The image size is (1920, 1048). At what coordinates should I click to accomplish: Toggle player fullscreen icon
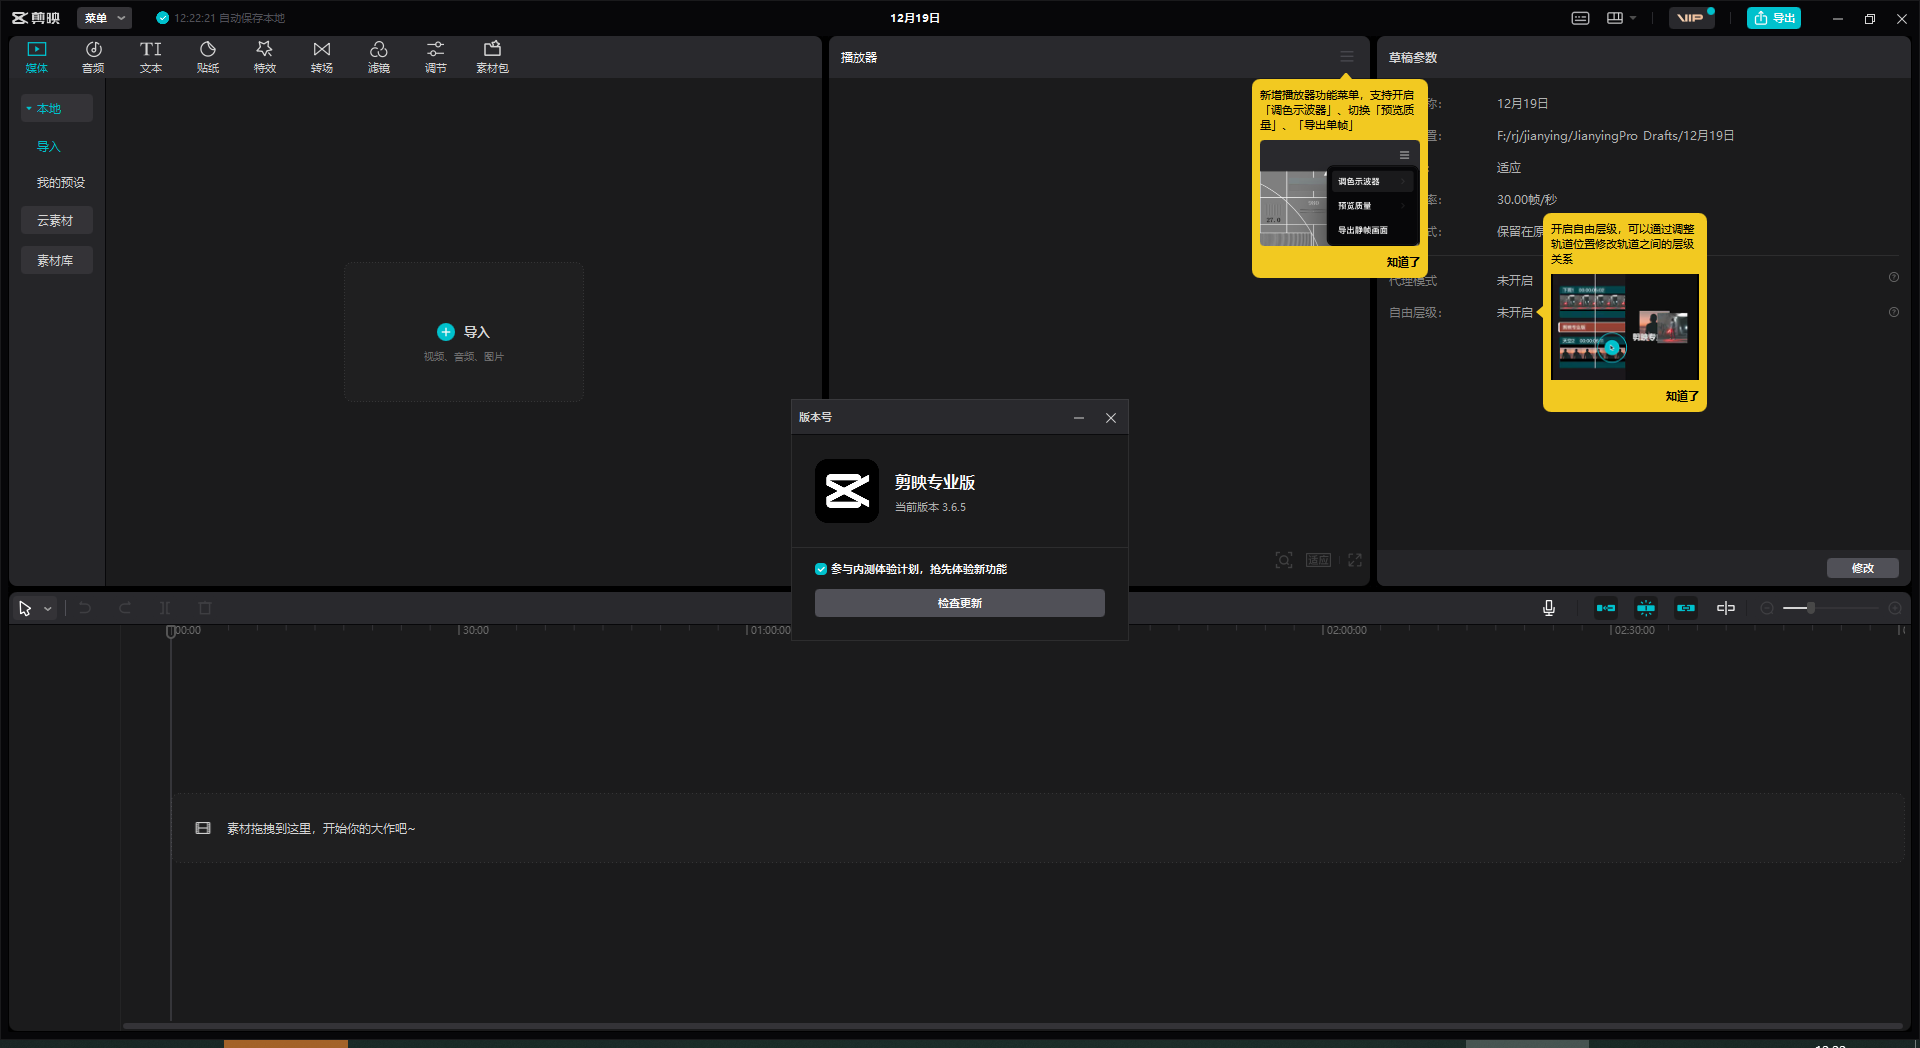(x=1355, y=560)
